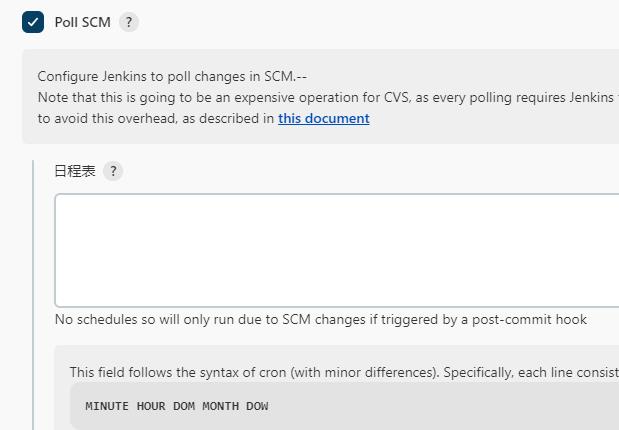Click the MINUTE word in cron example
Screen dimensions: 619x430
107,406
